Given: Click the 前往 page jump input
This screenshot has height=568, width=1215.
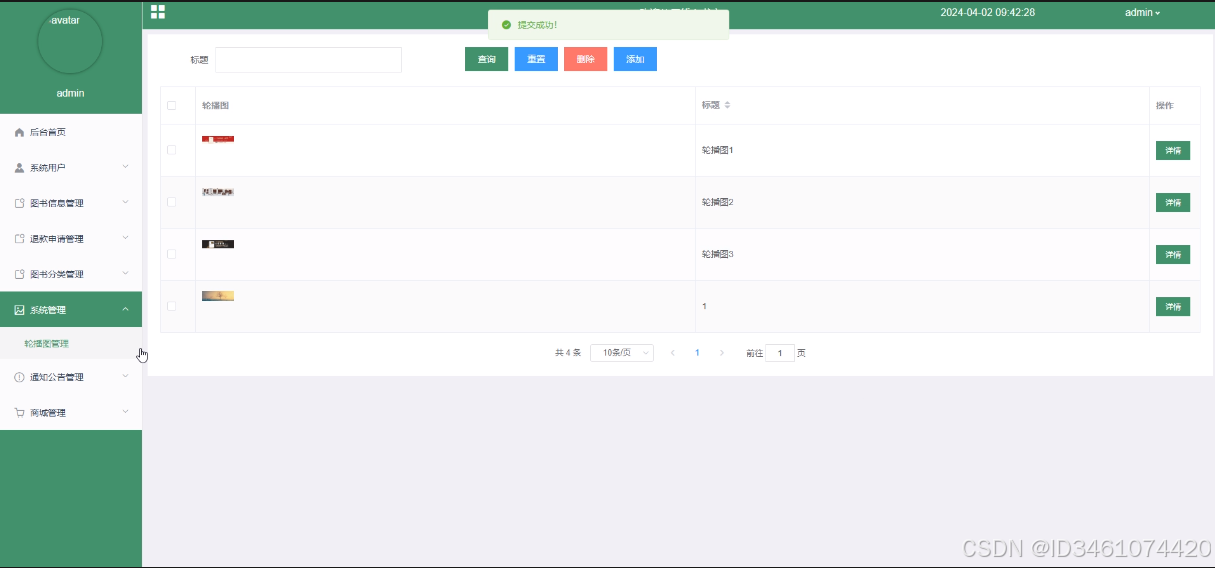Looking at the screenshot, I should click(780, 353).
